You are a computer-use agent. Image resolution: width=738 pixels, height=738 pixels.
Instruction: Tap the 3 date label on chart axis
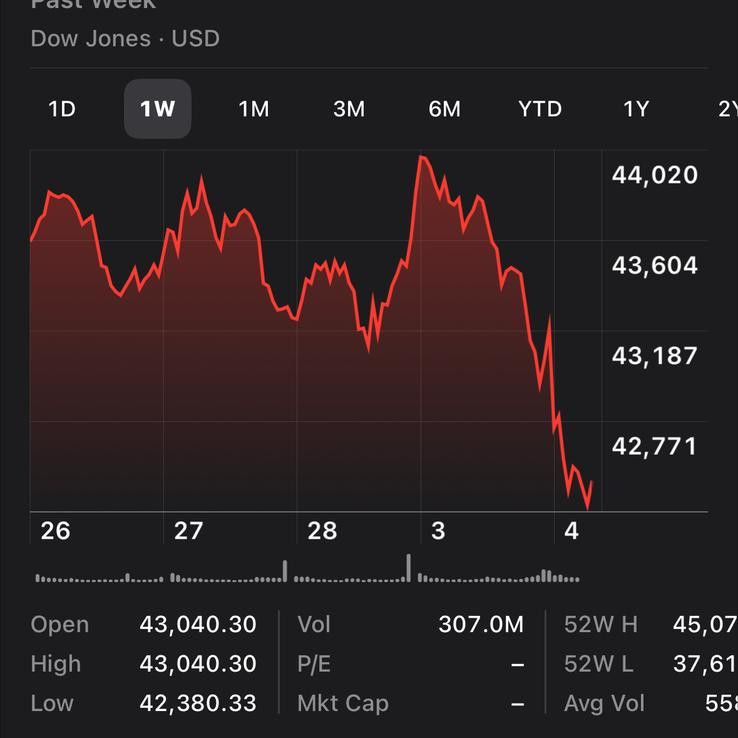(438, 531)
